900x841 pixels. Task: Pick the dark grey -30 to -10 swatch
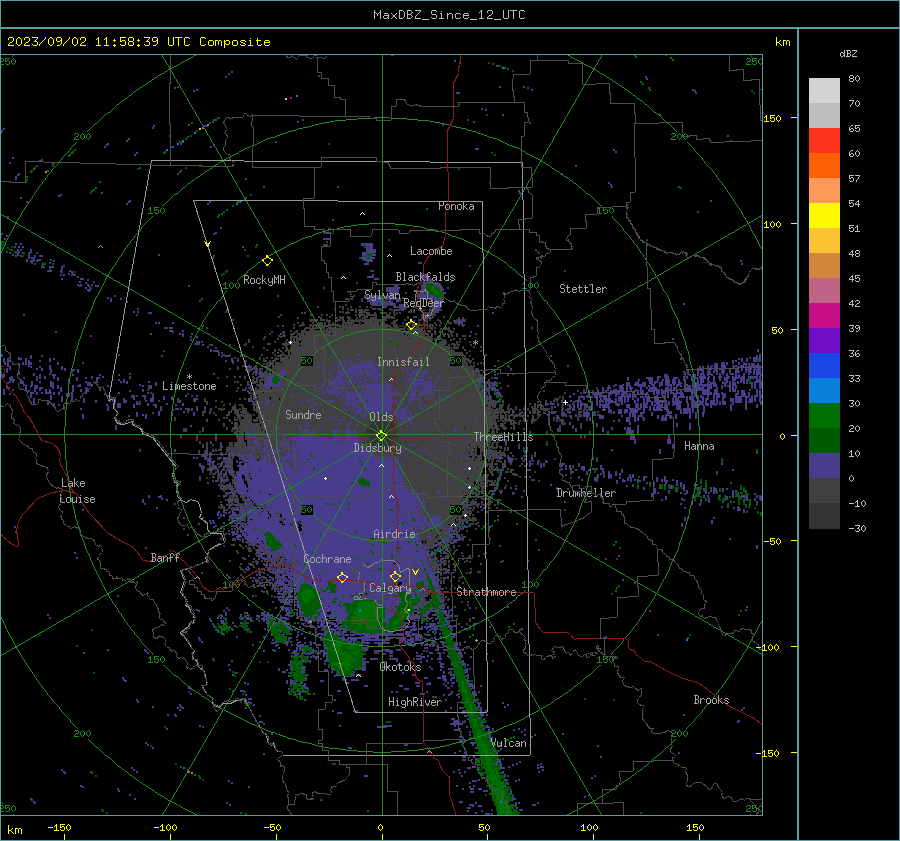click(x=824, y=516)
